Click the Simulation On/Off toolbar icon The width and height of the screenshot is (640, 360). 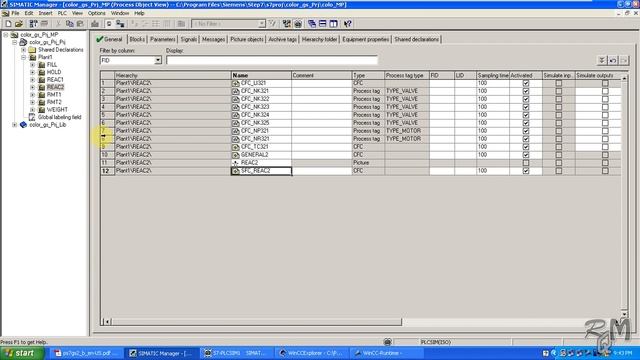pyautogui.click(x=298, y=24)
